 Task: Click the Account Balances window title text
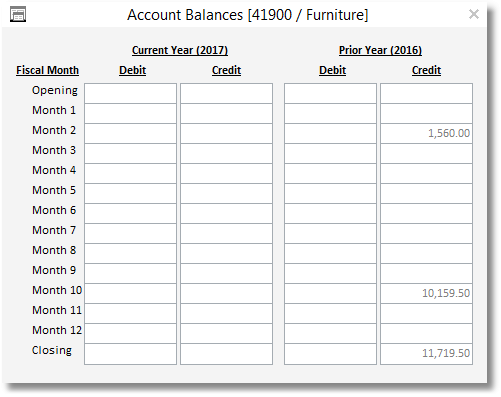click(248, 15)
